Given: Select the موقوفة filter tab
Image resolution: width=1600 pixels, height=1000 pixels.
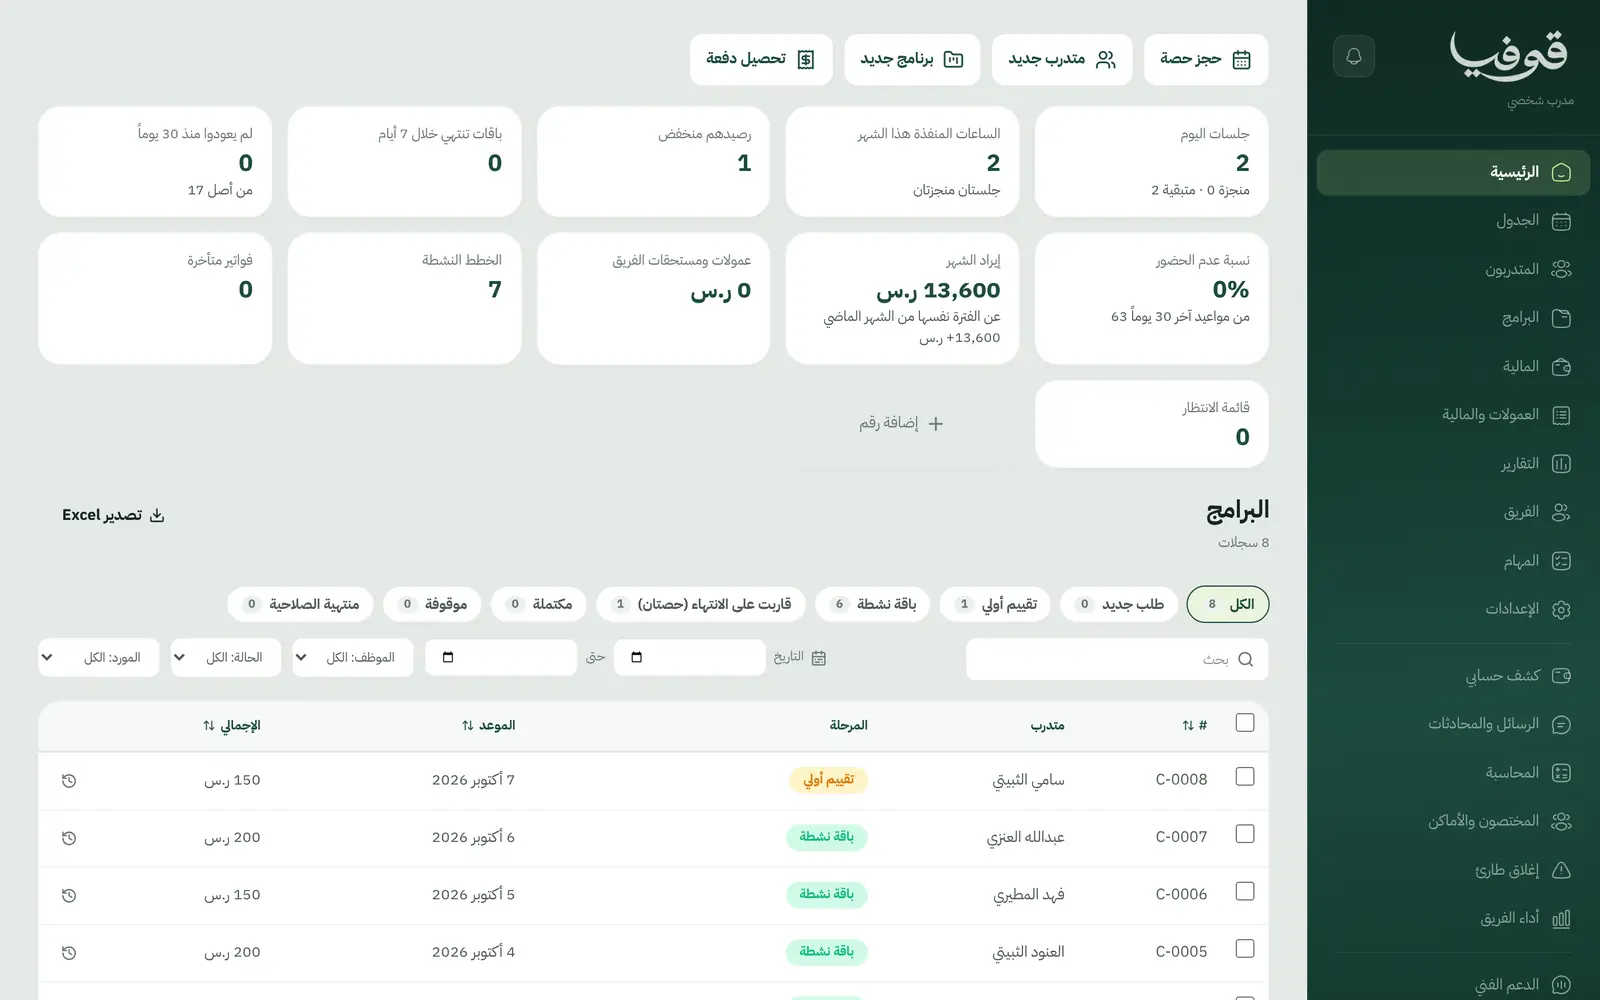Looking at the screenshot, I should click(x=432, y=604).
